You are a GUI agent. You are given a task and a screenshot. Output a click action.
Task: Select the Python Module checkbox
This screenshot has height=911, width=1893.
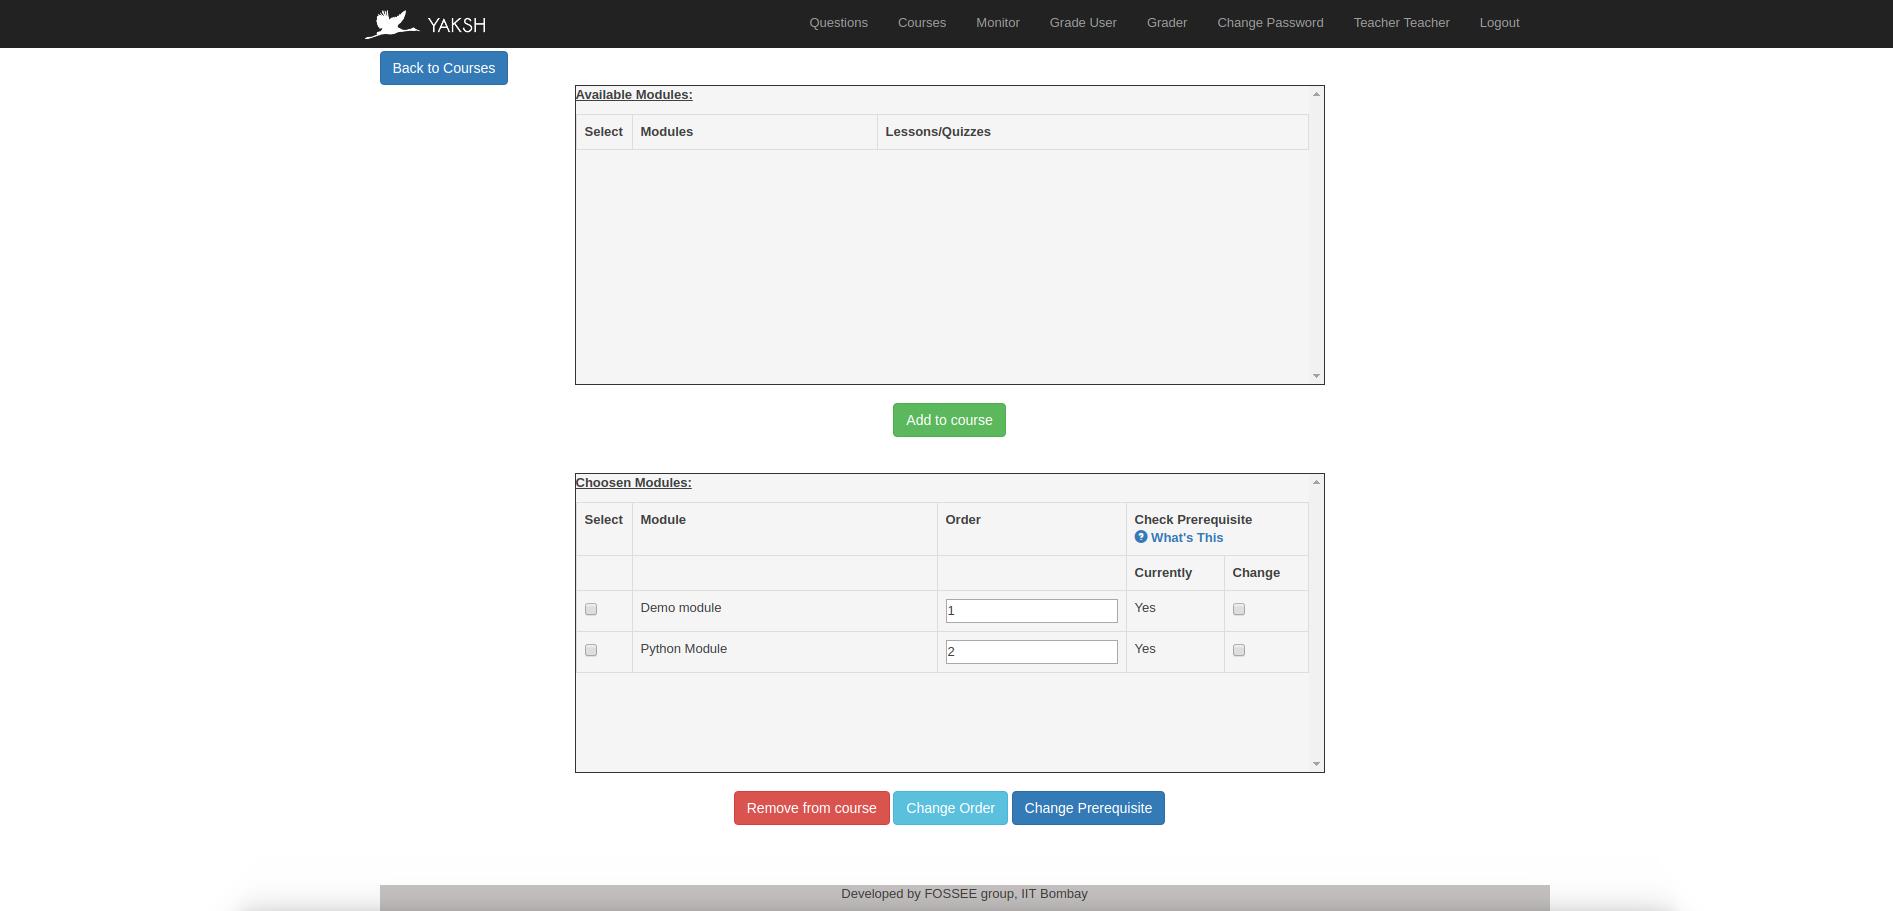pyautogui.click(x=591, y=650)
